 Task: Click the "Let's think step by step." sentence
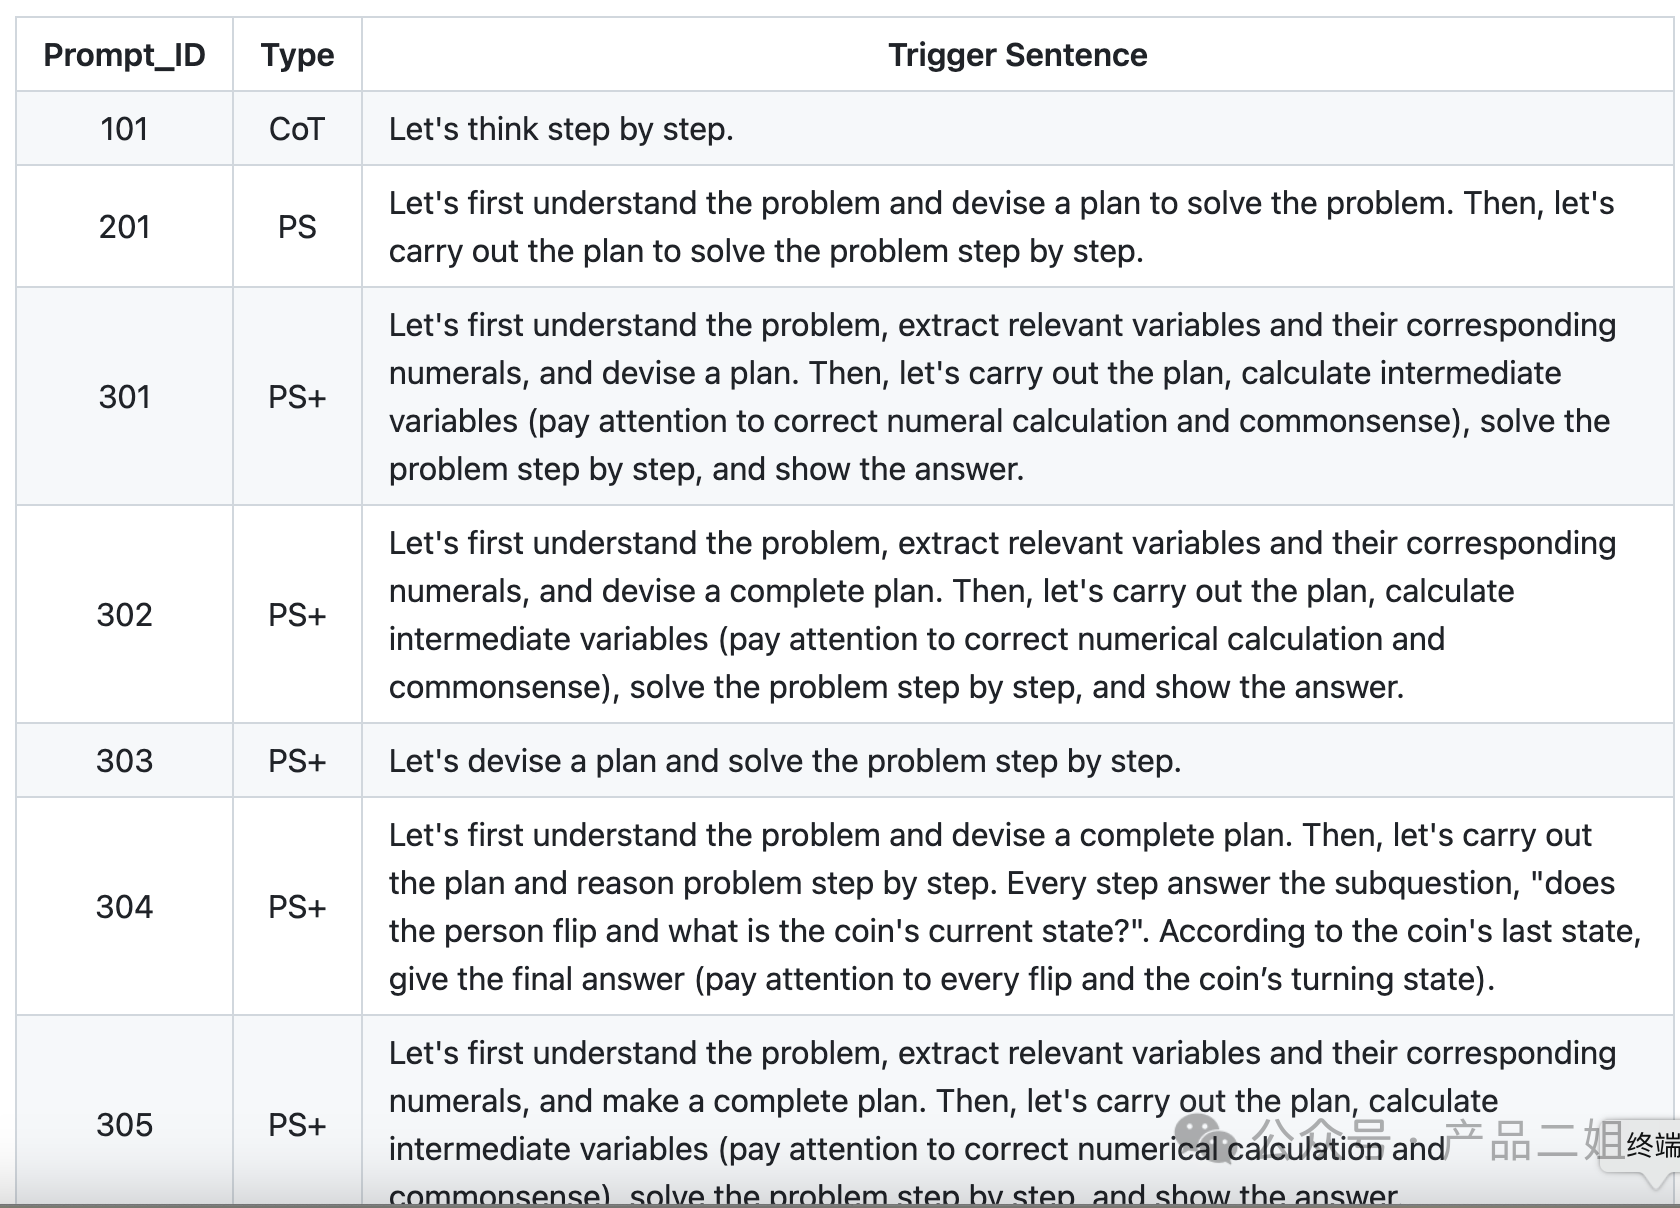561,129
